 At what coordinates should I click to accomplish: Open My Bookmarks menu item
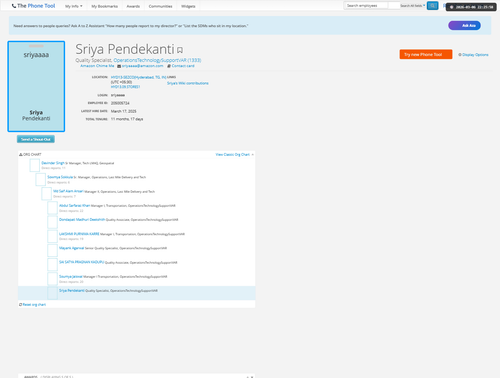105,6
